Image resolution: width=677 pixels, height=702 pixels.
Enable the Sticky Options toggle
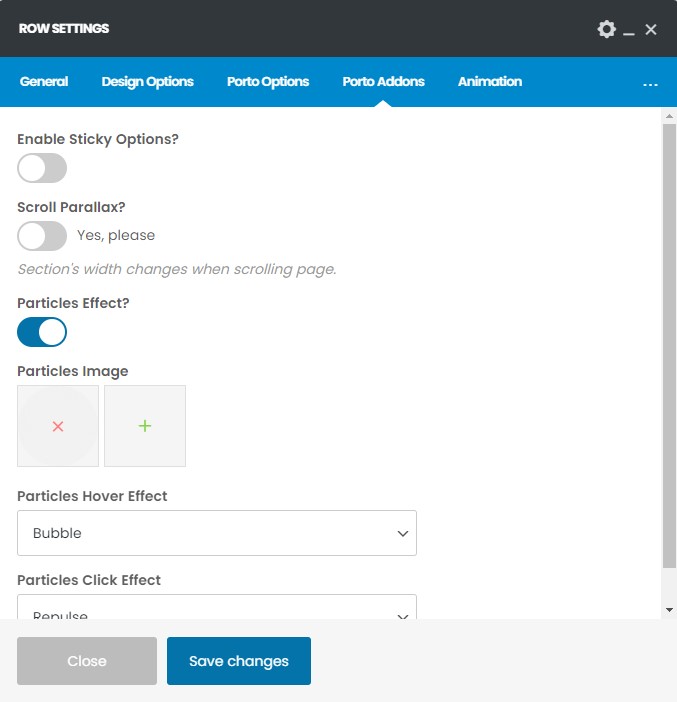point(42,168)
